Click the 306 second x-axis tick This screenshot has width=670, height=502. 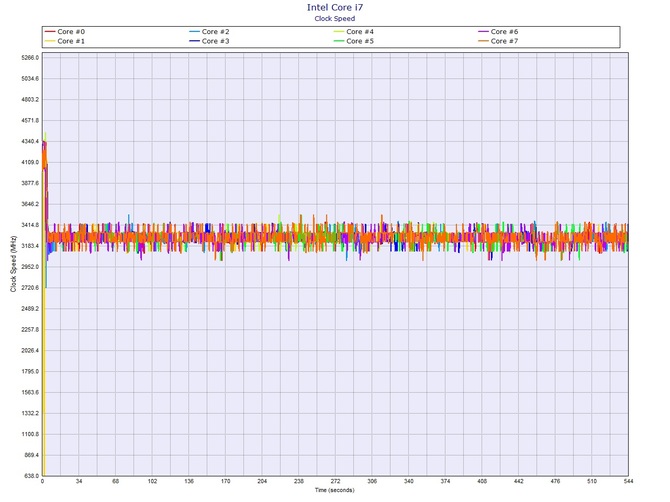tap(372, 481)
